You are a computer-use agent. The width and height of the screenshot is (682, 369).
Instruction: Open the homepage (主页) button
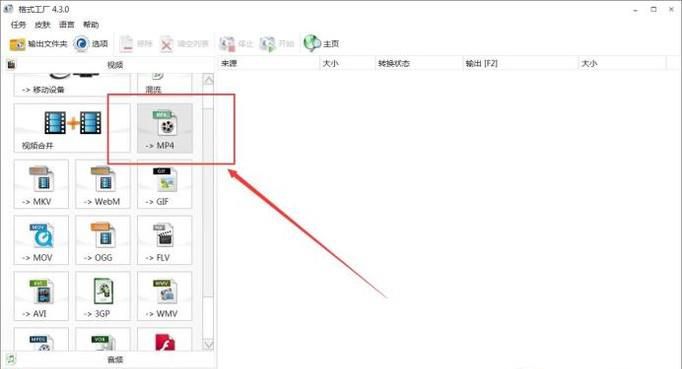[x=321, y=44]
